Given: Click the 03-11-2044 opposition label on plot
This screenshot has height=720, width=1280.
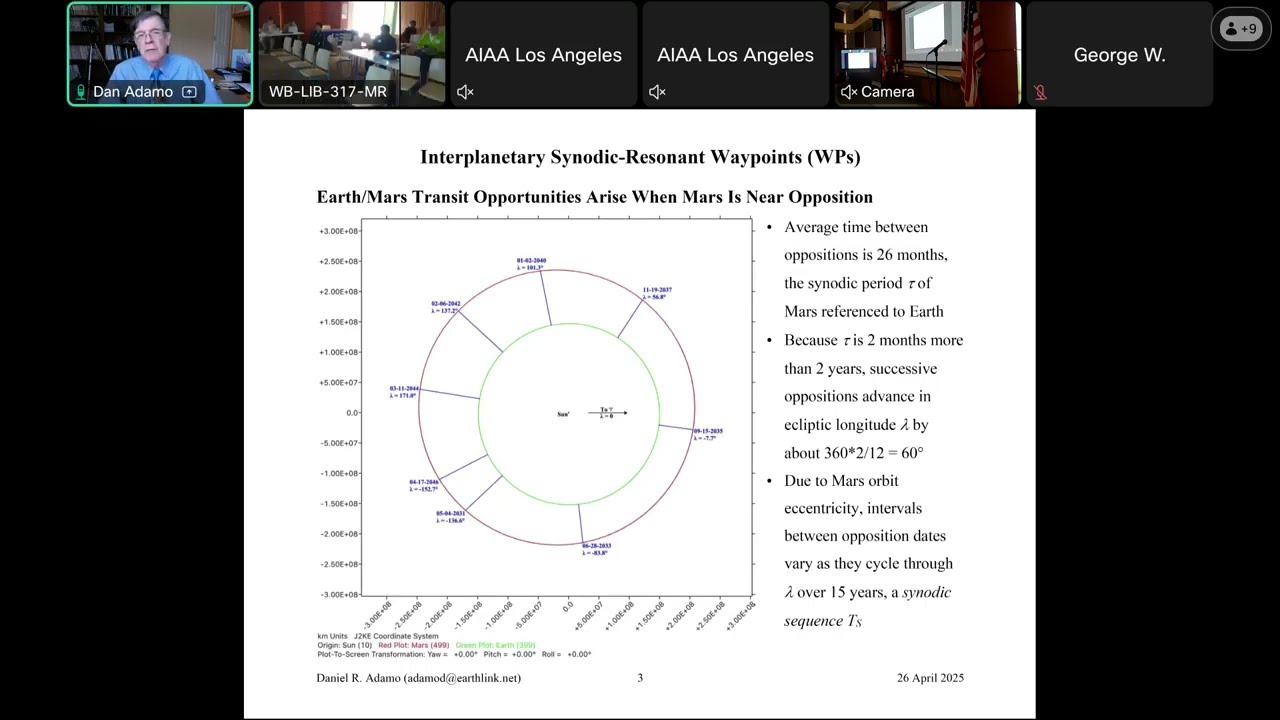Looking at the screenshot, I should pos(404,391).
